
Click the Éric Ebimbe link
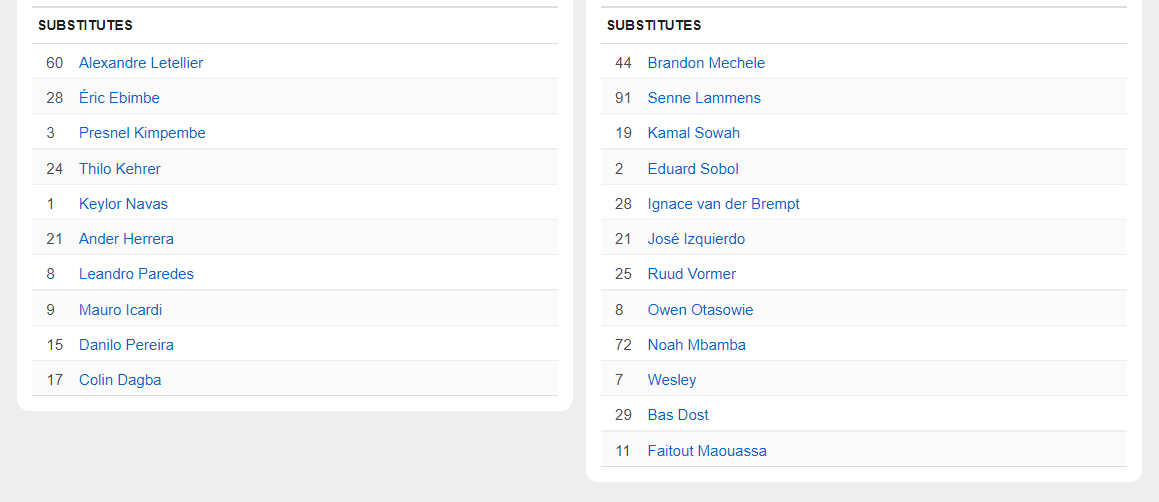[119, 98]
